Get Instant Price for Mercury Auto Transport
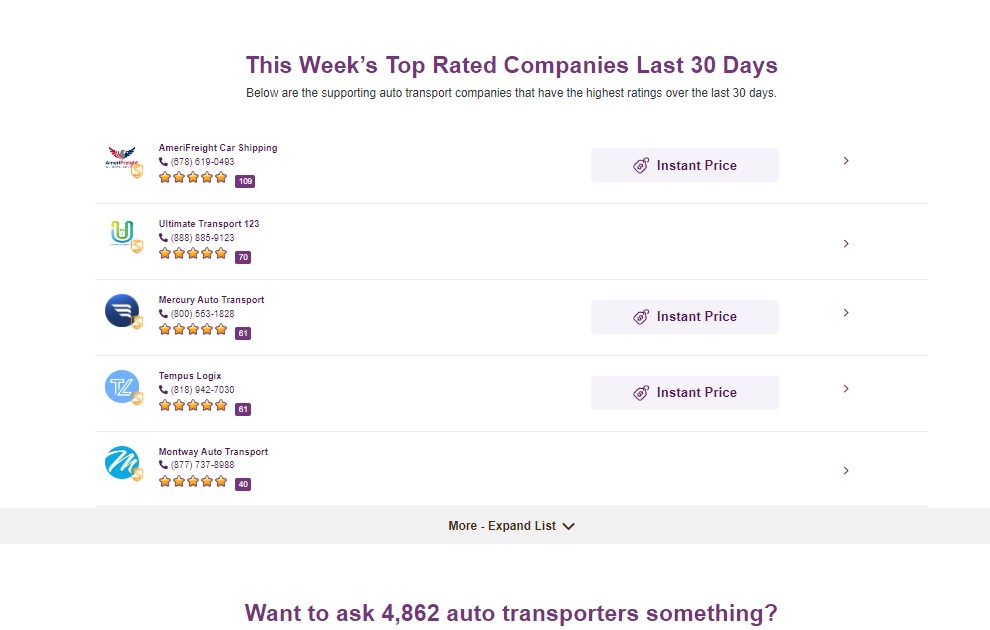Image resolution: width=990 pixels, height=630 pixels. 685,317
